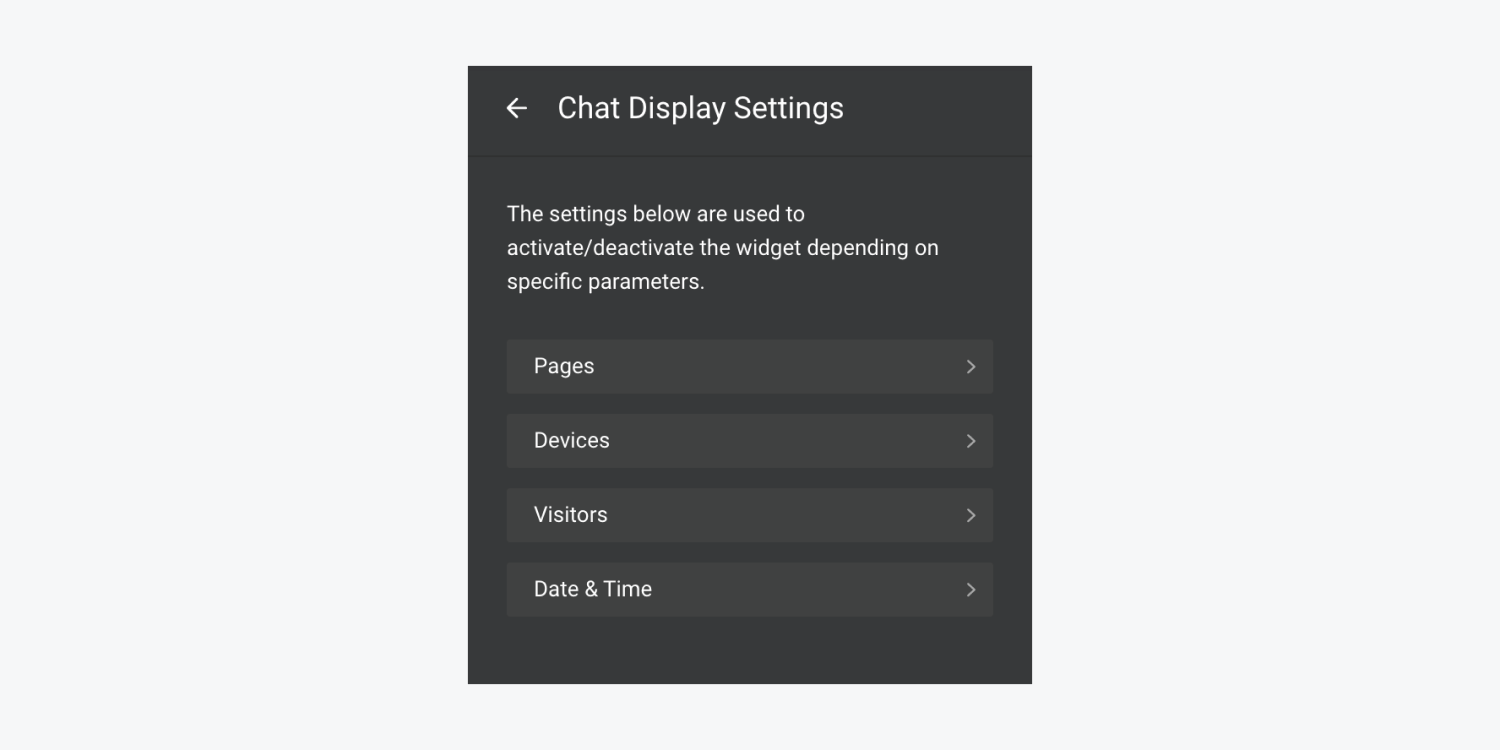The height and width of the screenshot is (751, 1501).
Task: Click the chevron icon on Pages row
Action: (x=970, y=367)
